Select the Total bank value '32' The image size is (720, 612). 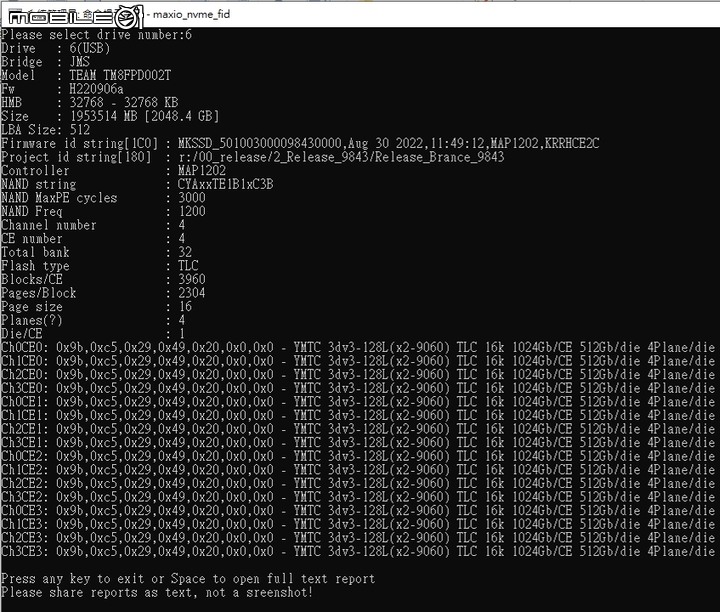(185, 252)
